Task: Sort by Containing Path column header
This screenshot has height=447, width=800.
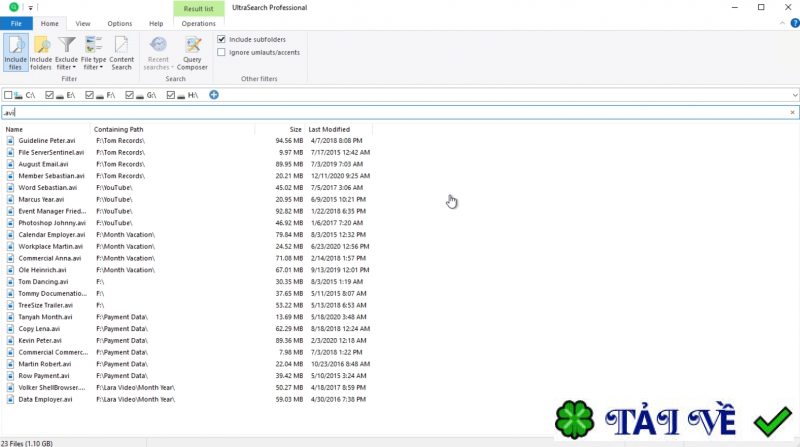Action: (x=172, y=130)
